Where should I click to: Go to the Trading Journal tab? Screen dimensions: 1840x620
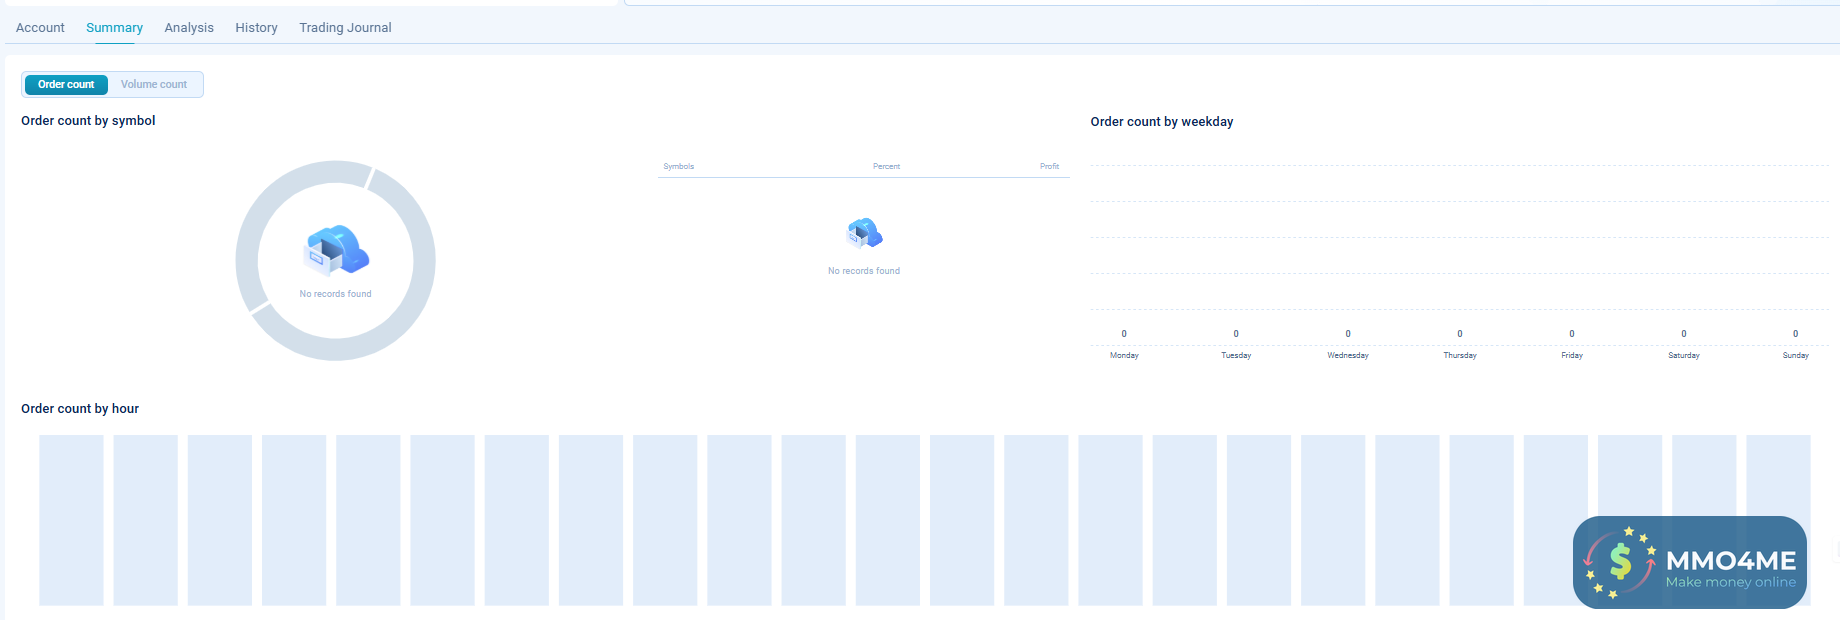345,28
